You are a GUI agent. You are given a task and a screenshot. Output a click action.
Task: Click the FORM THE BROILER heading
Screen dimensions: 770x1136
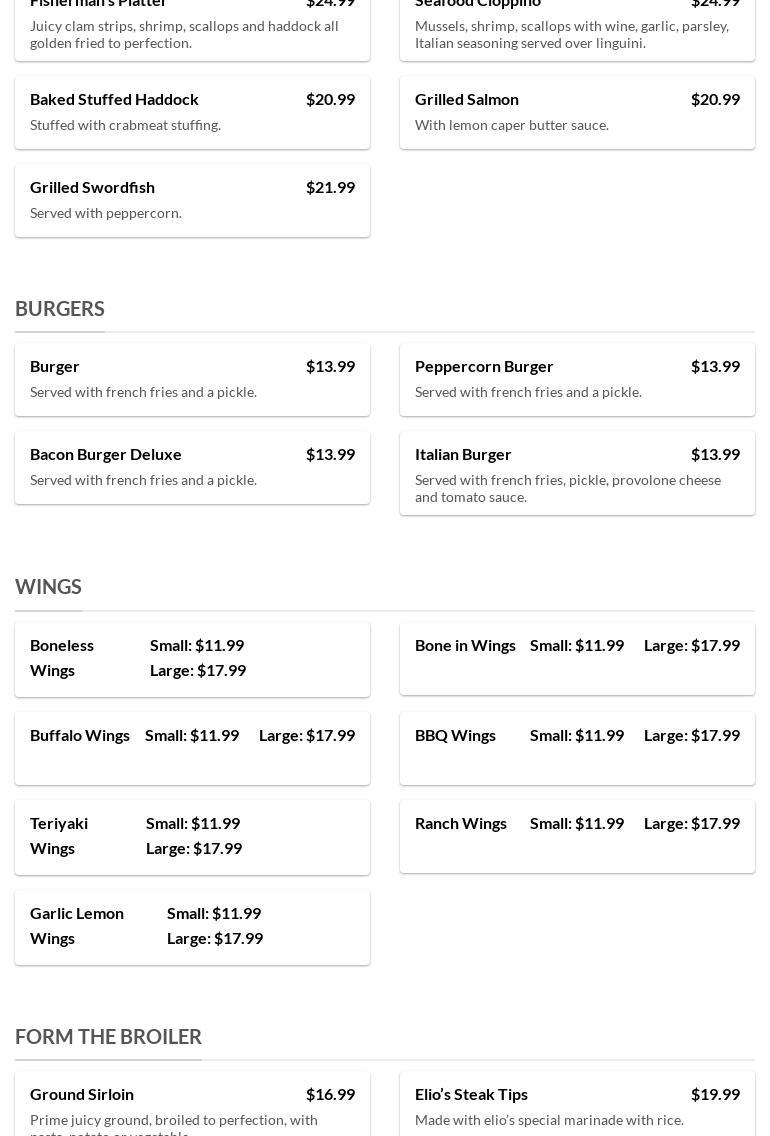[108, 1037]
